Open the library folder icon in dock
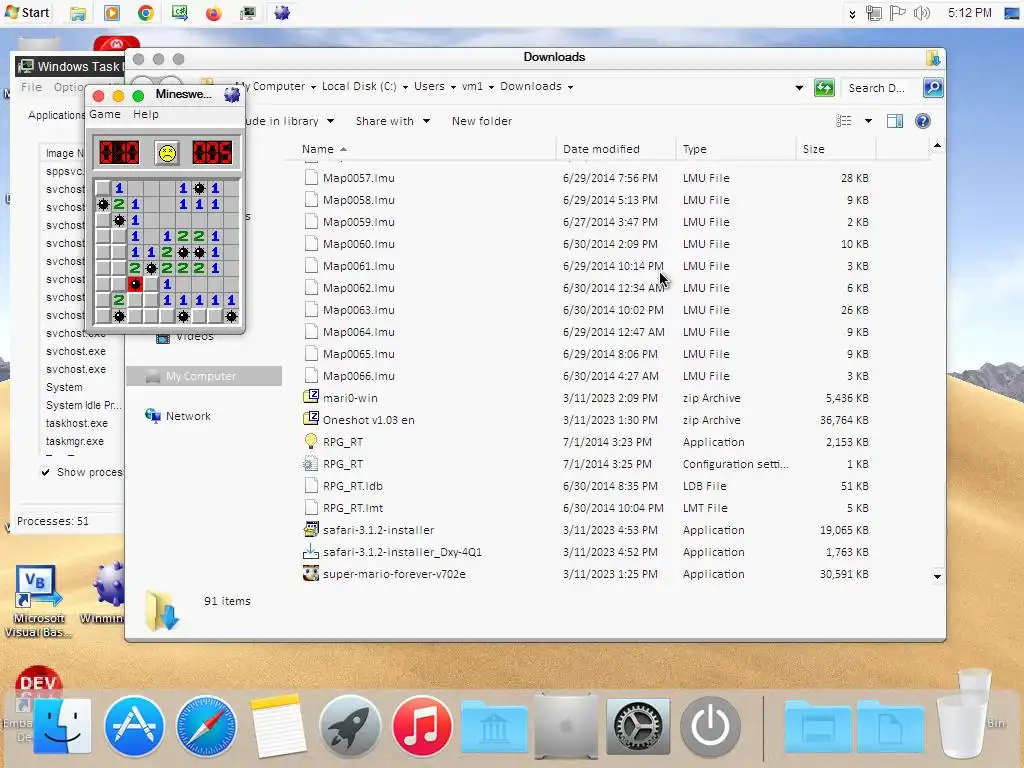The image size is (1024, 768). click(x=494, y=726)
